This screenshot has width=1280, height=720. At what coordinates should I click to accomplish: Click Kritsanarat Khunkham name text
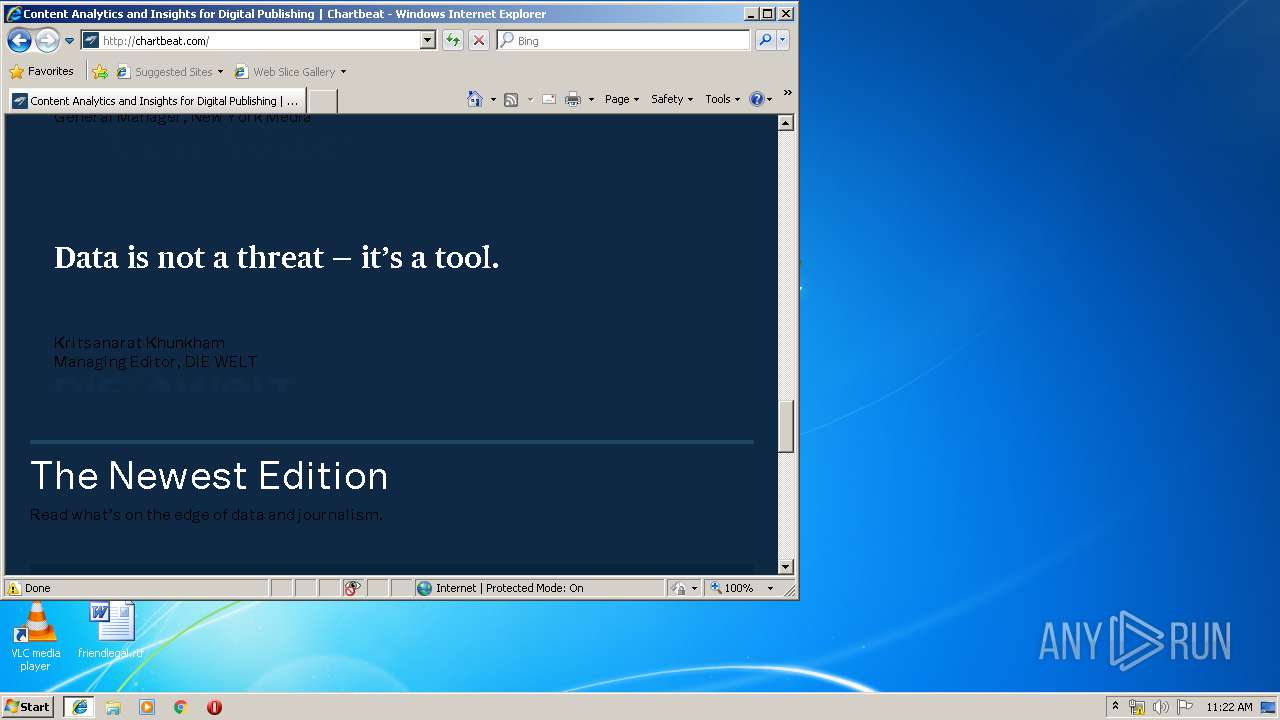click(139, 343)
